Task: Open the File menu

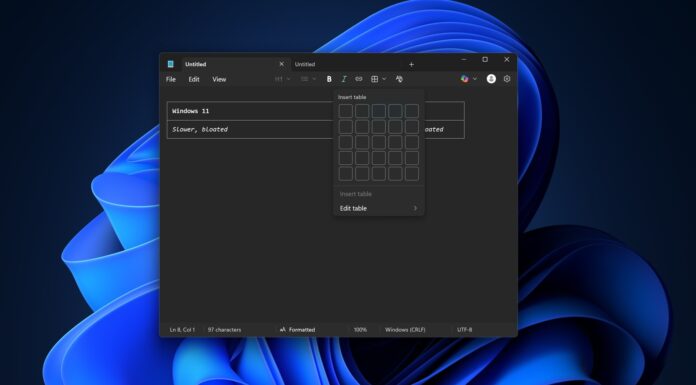Action: [171, 79]
